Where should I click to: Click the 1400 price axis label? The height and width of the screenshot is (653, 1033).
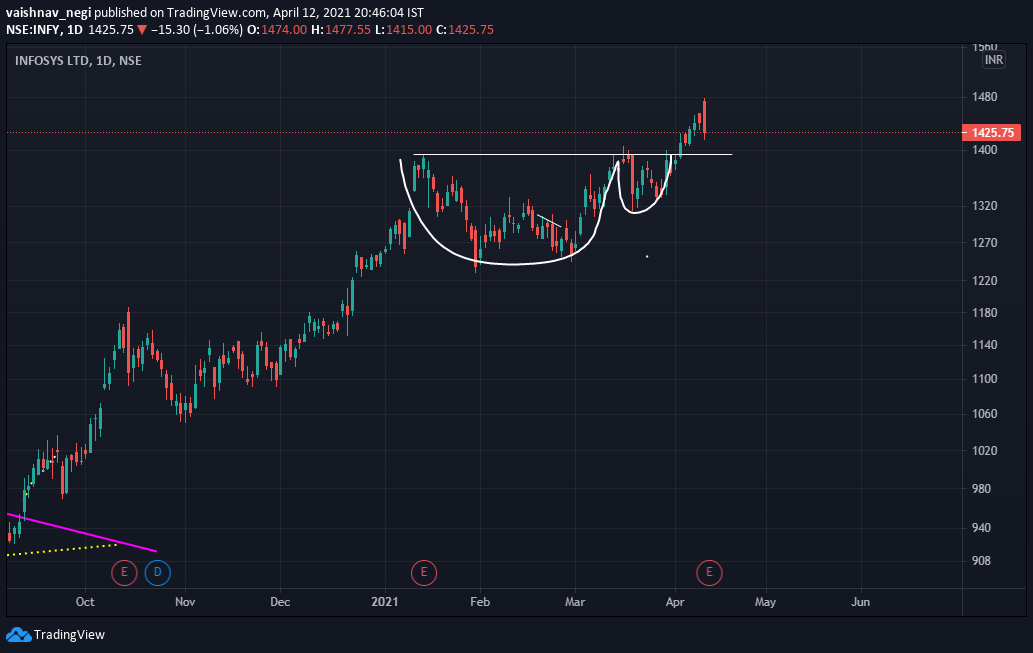pos(985,150)
